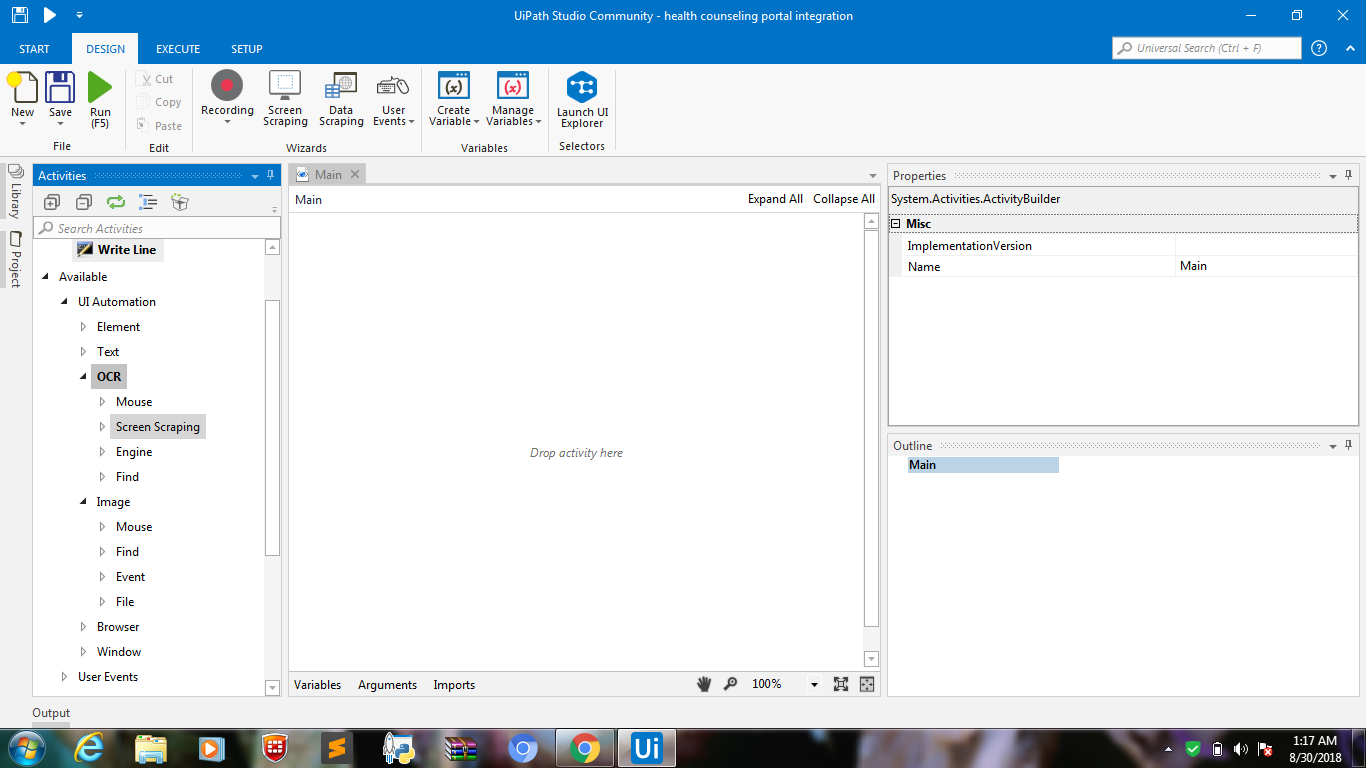
Task: Close the Main document tab
Action: 355,174
